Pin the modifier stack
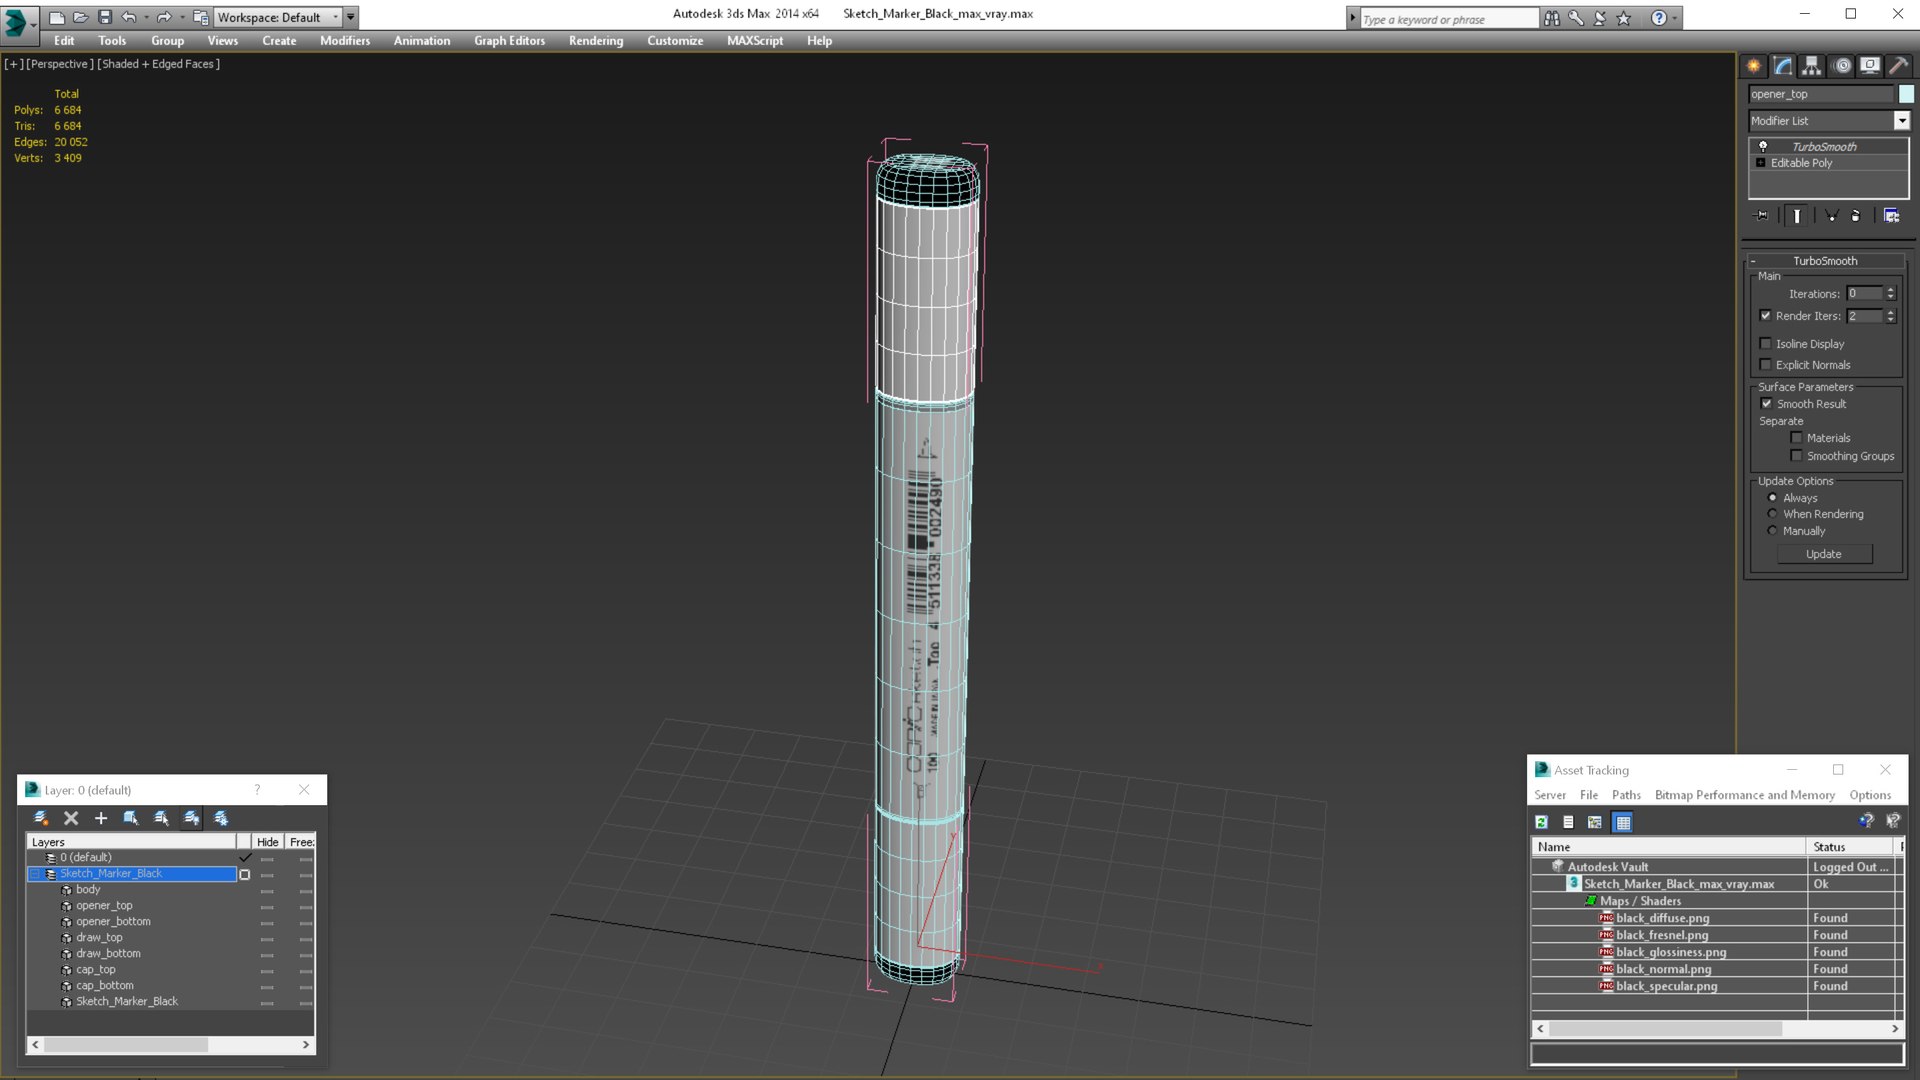Image resolution: width=1920 pixels, height=1080 pixels. 1762,215
